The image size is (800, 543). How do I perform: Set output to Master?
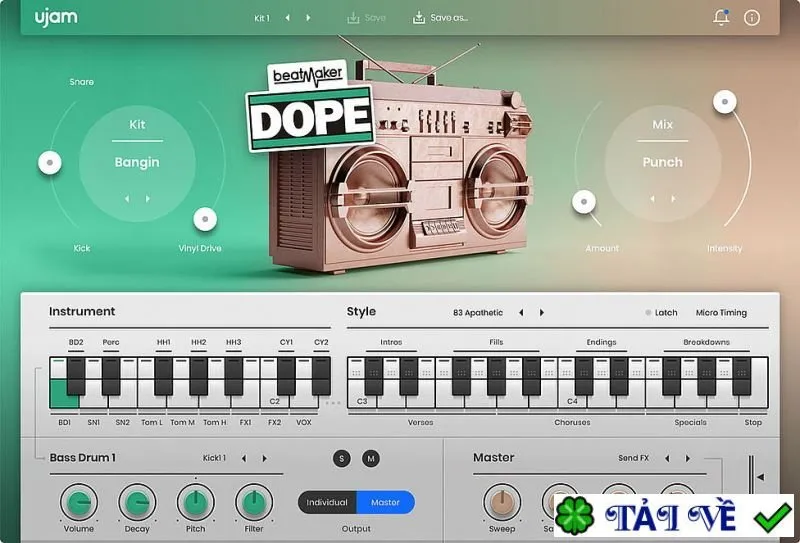(x=386, y=502)
